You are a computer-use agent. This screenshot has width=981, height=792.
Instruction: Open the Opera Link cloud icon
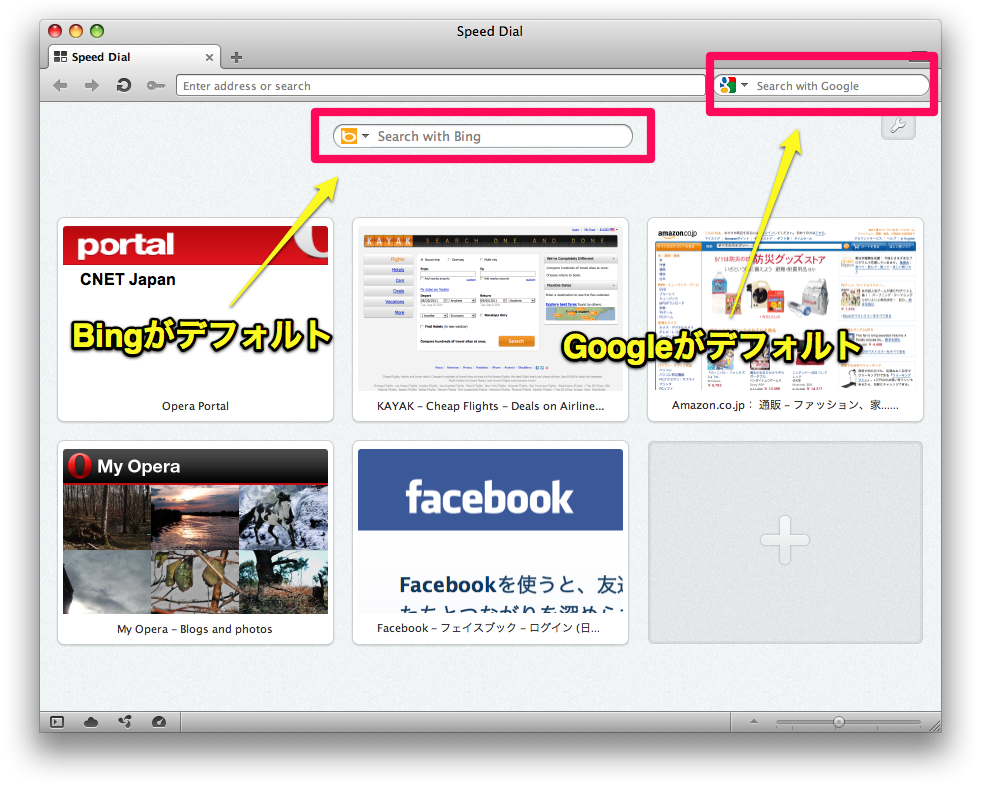(91, 723)
